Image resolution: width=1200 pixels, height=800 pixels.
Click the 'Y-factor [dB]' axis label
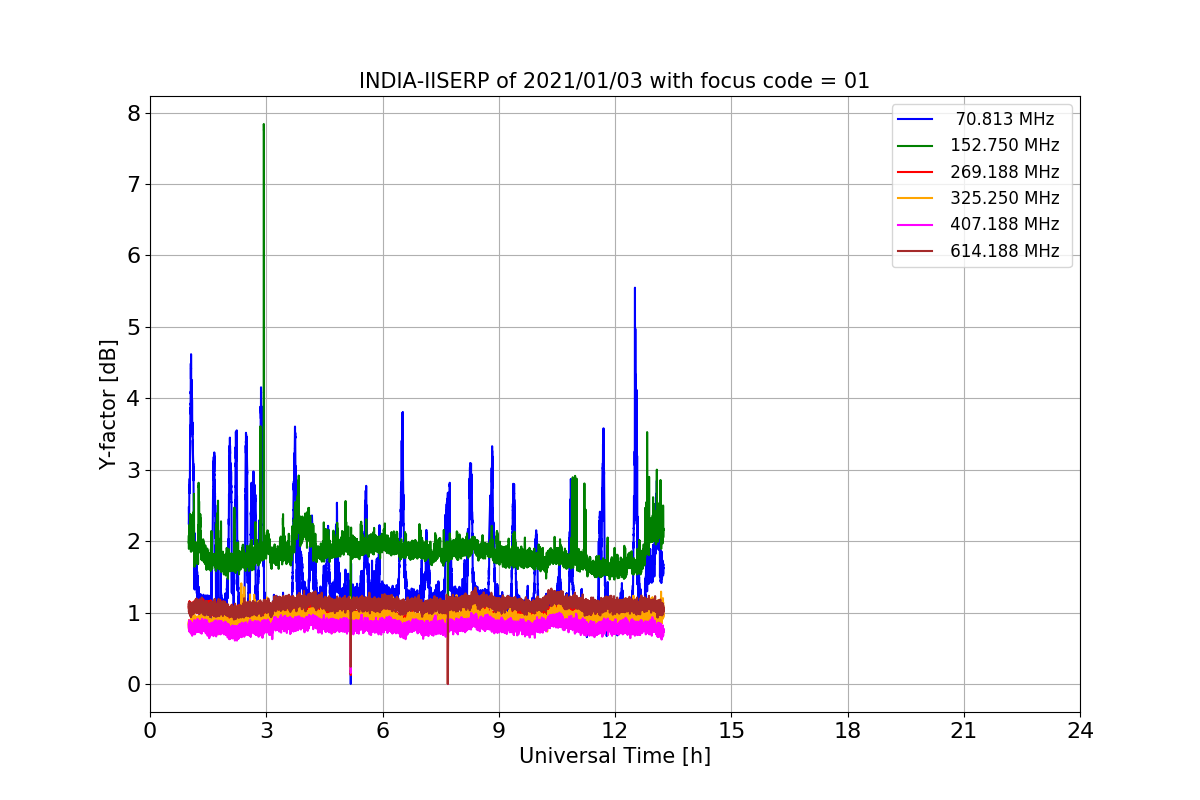coord(108,405)
